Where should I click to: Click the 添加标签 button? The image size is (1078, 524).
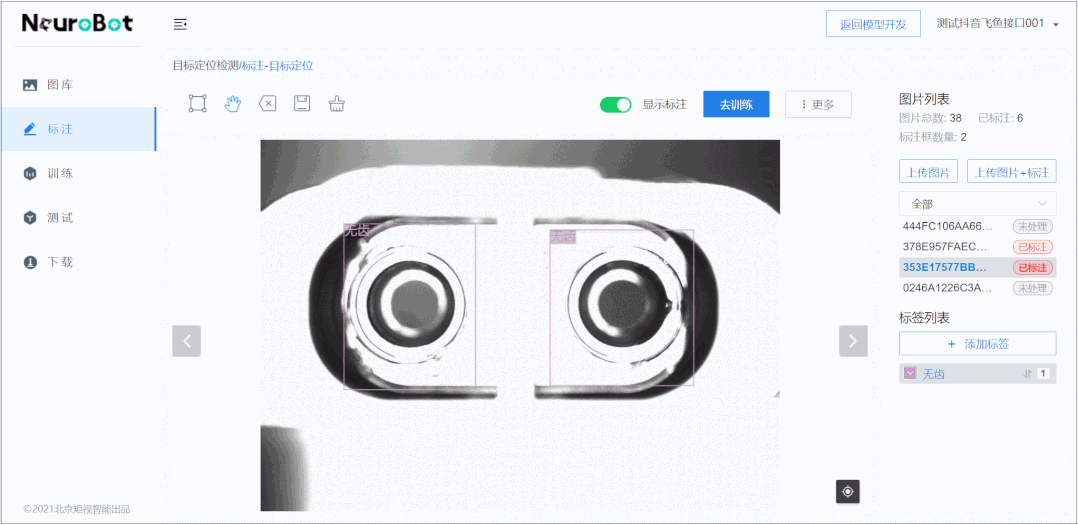[977, 344]
